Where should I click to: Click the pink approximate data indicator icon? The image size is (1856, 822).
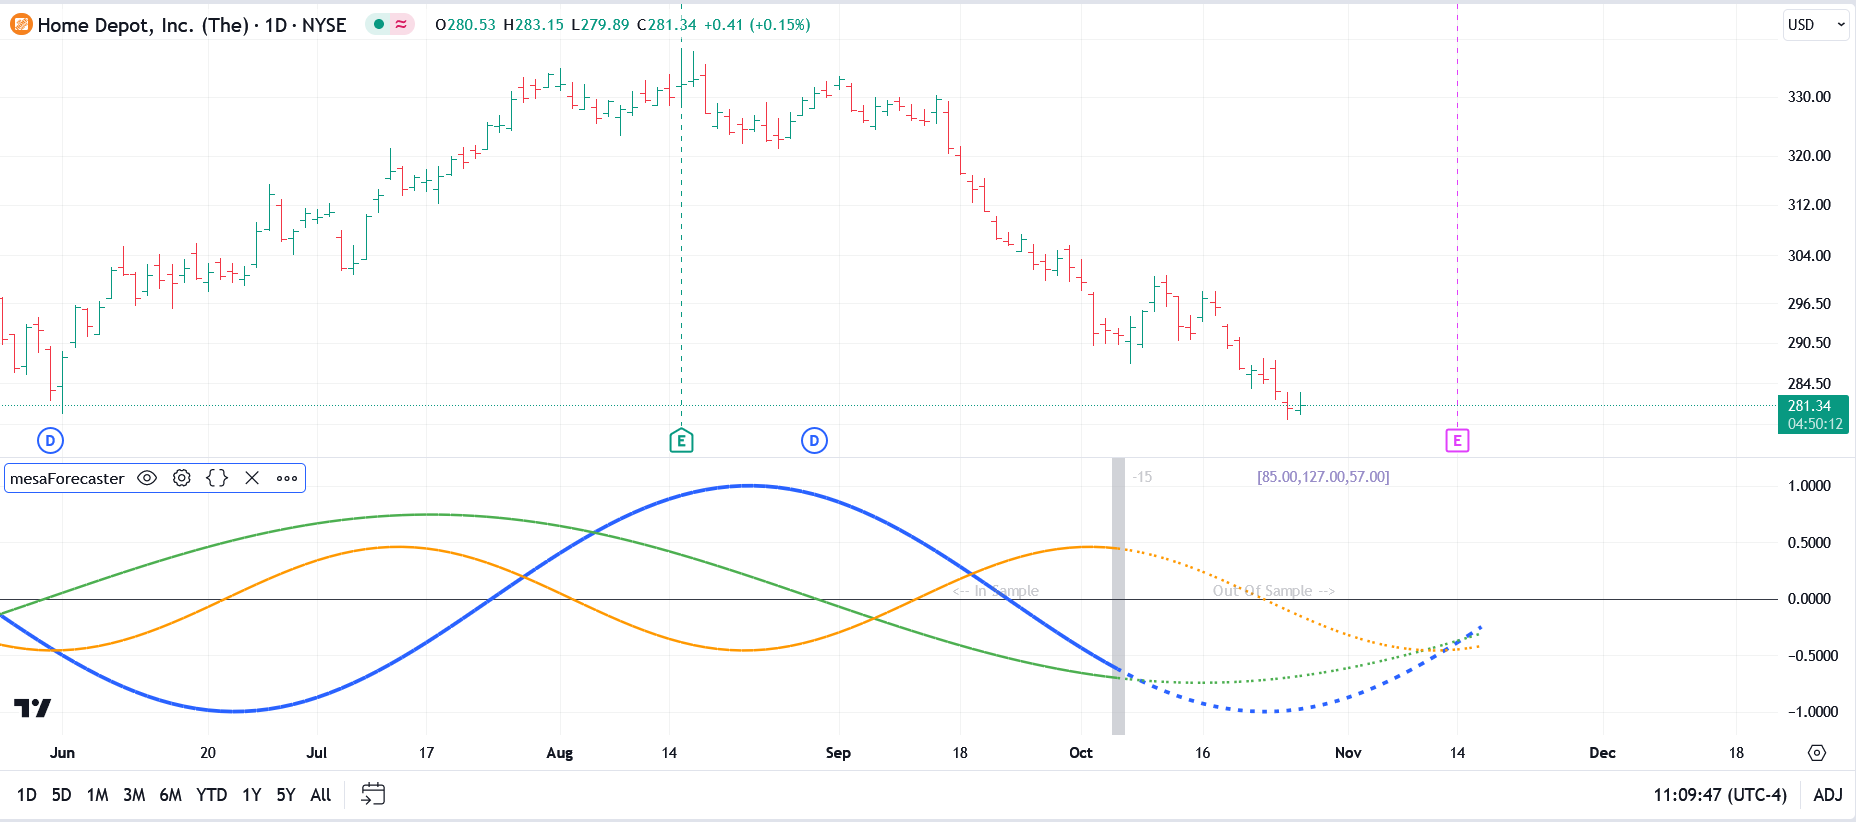point(401,24)
